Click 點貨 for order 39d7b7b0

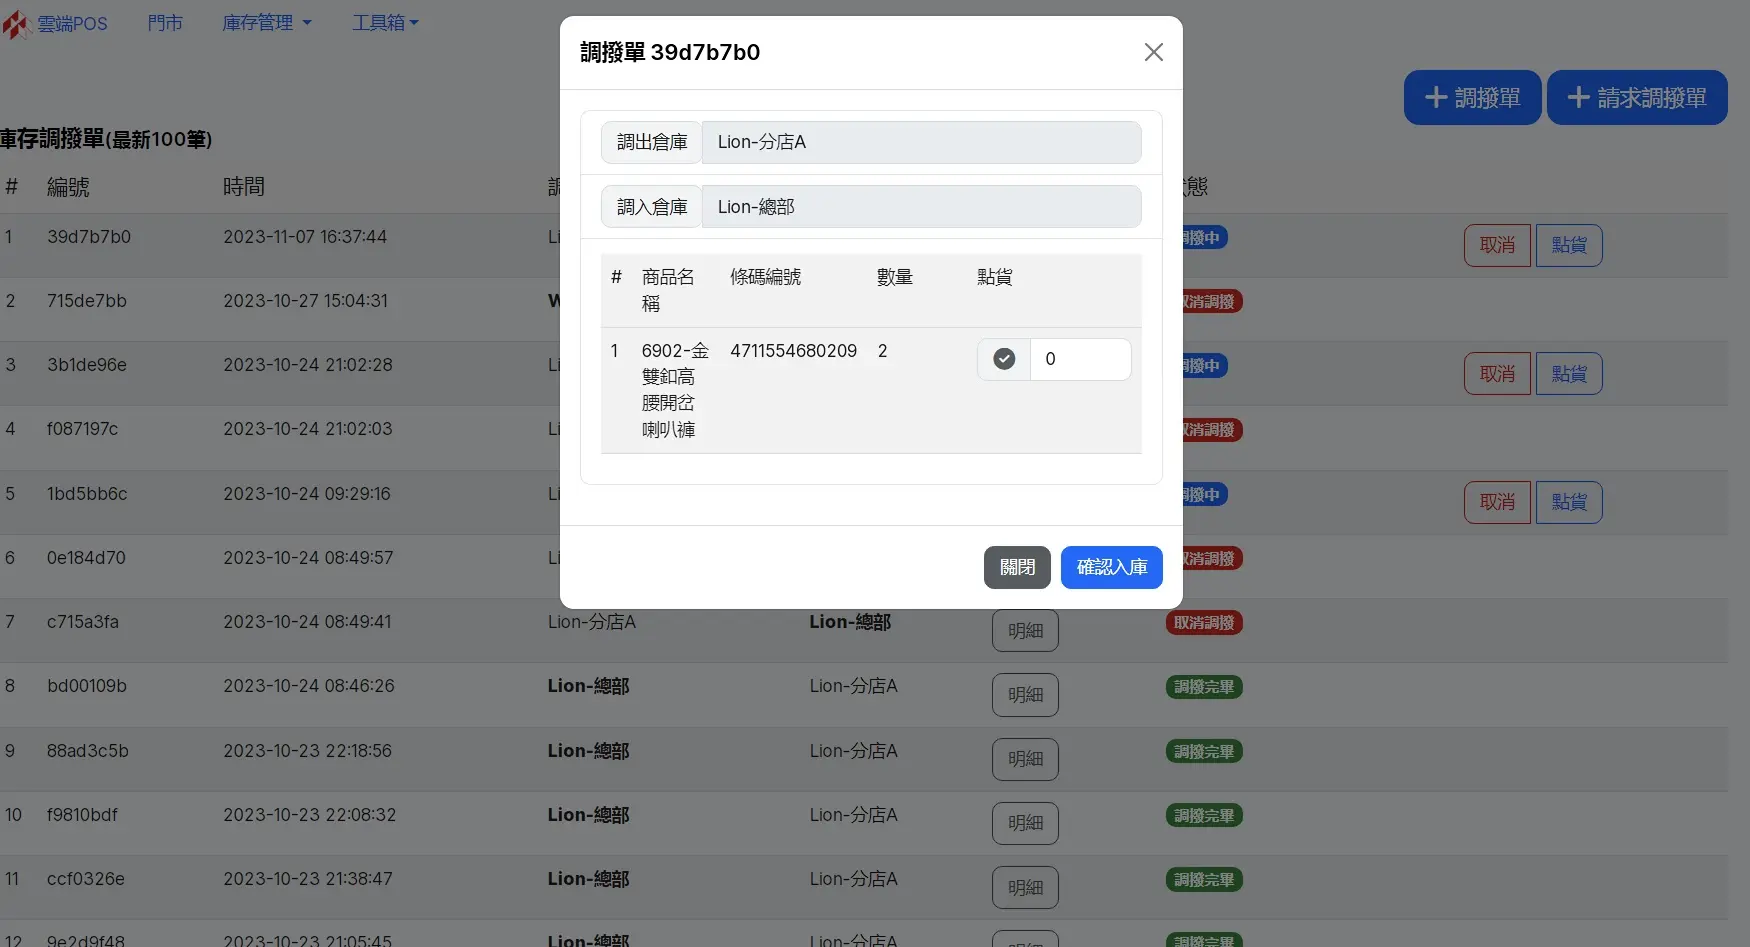point(1568,245)
